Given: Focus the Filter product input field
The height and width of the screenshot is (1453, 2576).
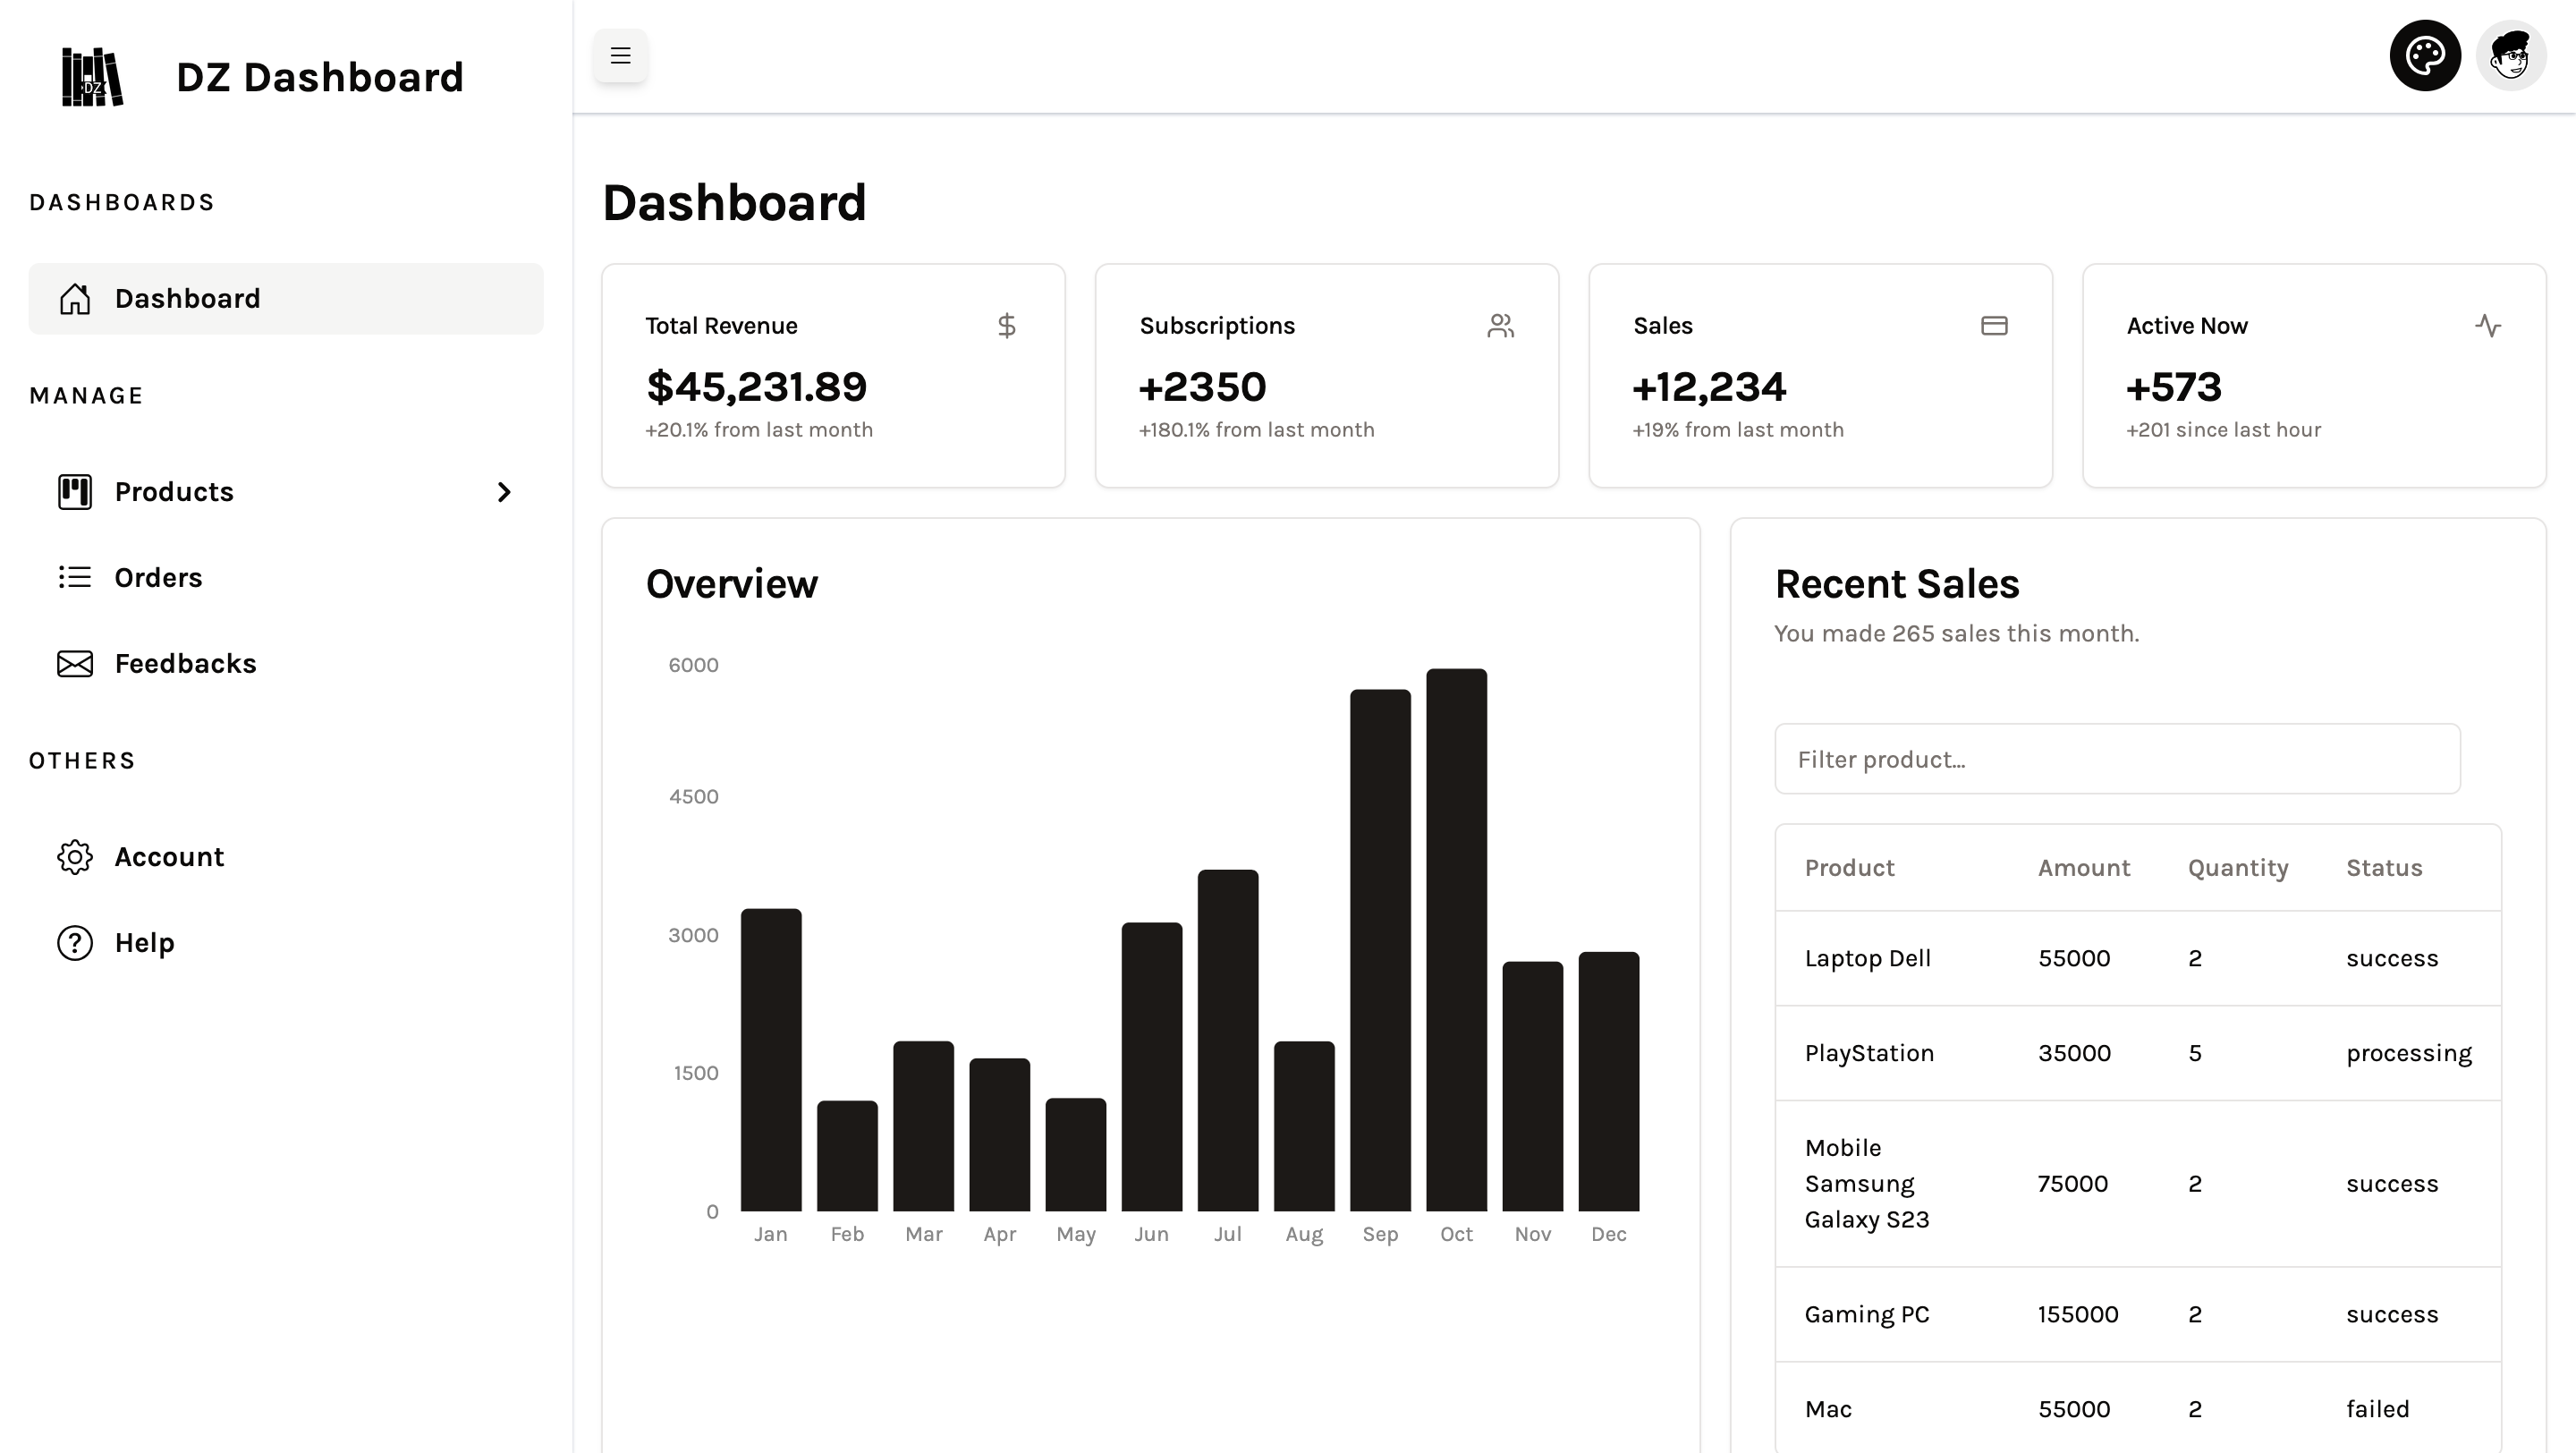Looking at the screenshot, I should click(x=2117, y=759).
